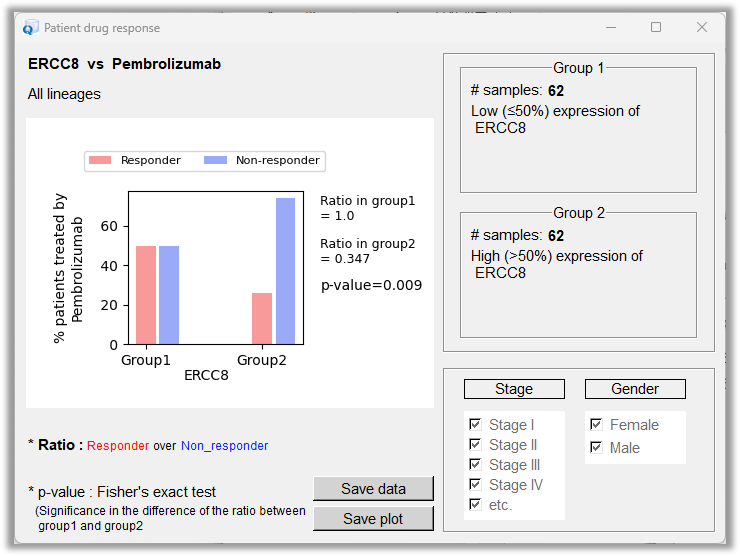
Task: Toggle the Stage I checkbox
Action: click(475, 424)
